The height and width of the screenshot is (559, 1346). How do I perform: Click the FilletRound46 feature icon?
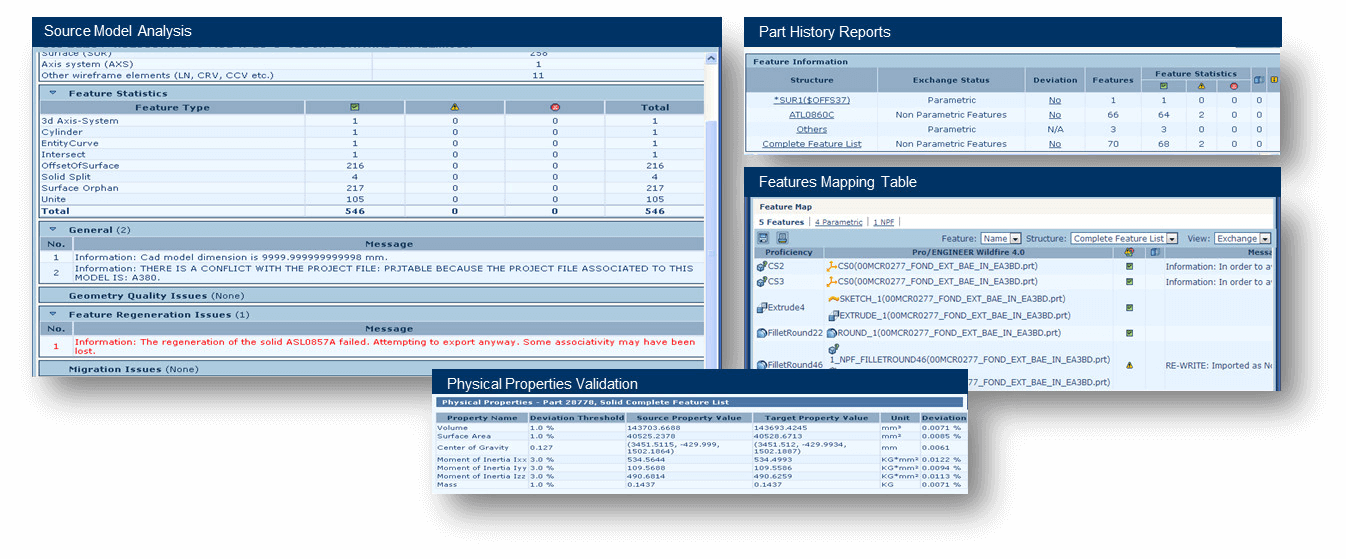[762, 365]
